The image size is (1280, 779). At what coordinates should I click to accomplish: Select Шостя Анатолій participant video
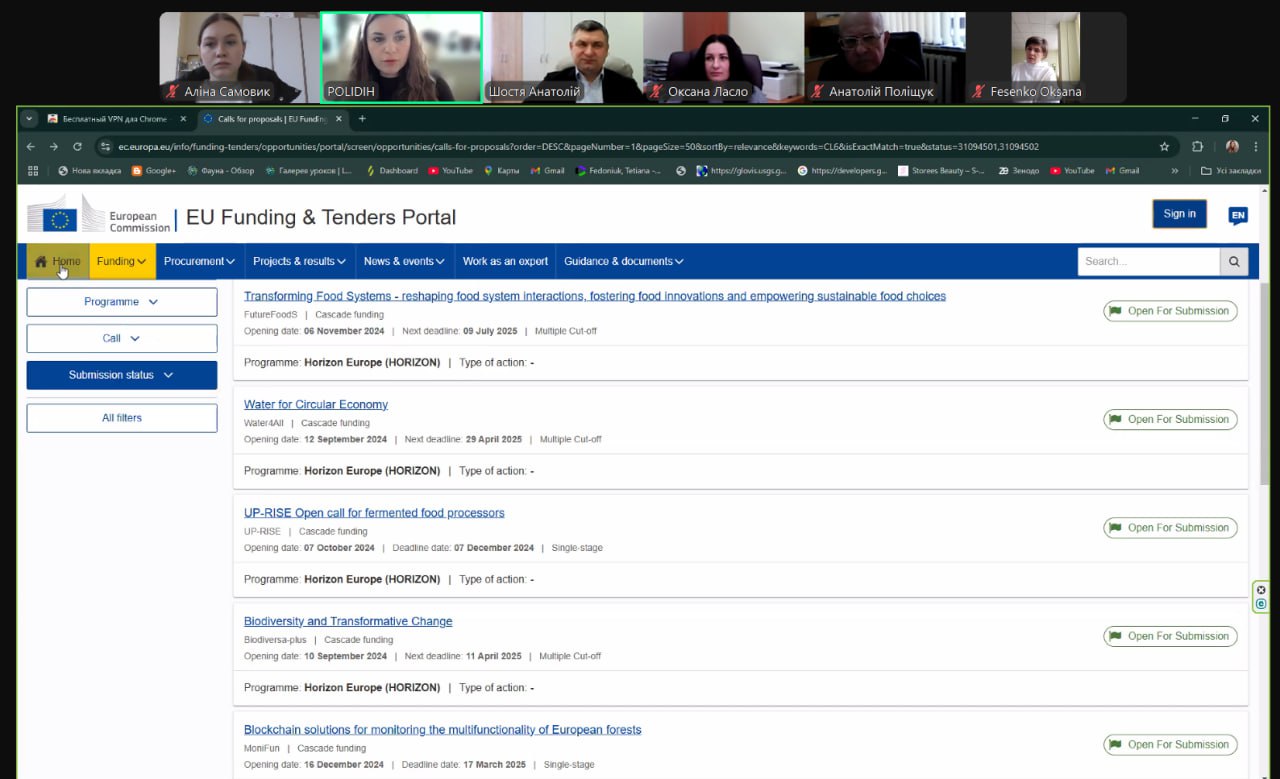pos(563,57)
